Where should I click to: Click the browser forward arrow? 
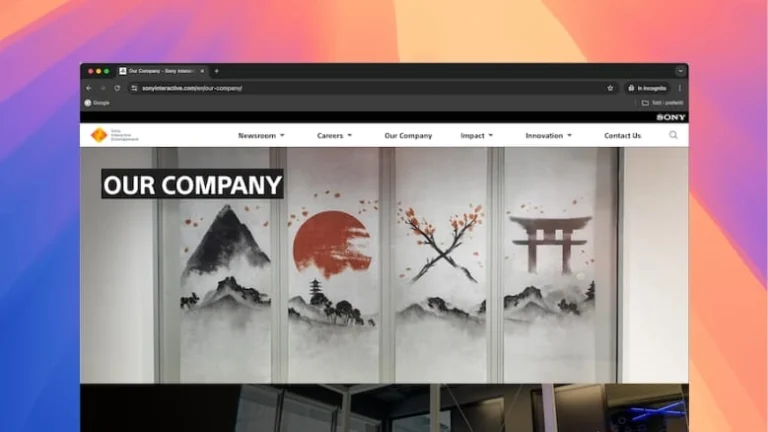[103, 88]
